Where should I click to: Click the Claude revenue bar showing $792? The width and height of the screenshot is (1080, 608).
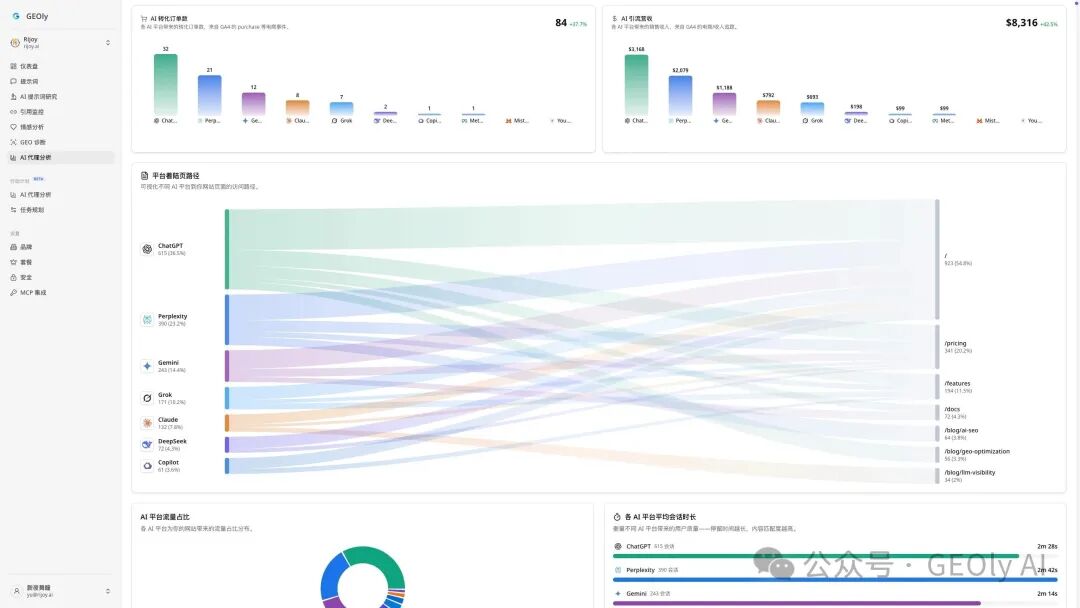(769, 107)
